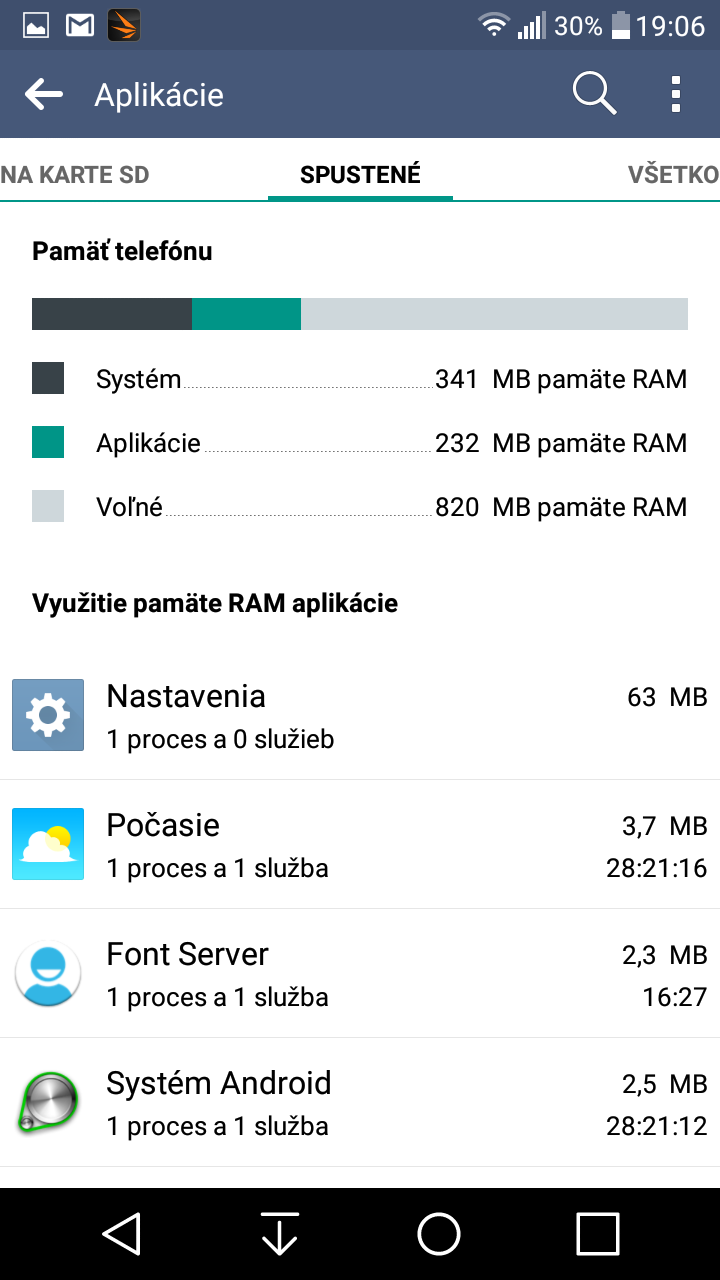Open the three-dot overflow menu
720x1280 pixels.
(x=676, y=94)
